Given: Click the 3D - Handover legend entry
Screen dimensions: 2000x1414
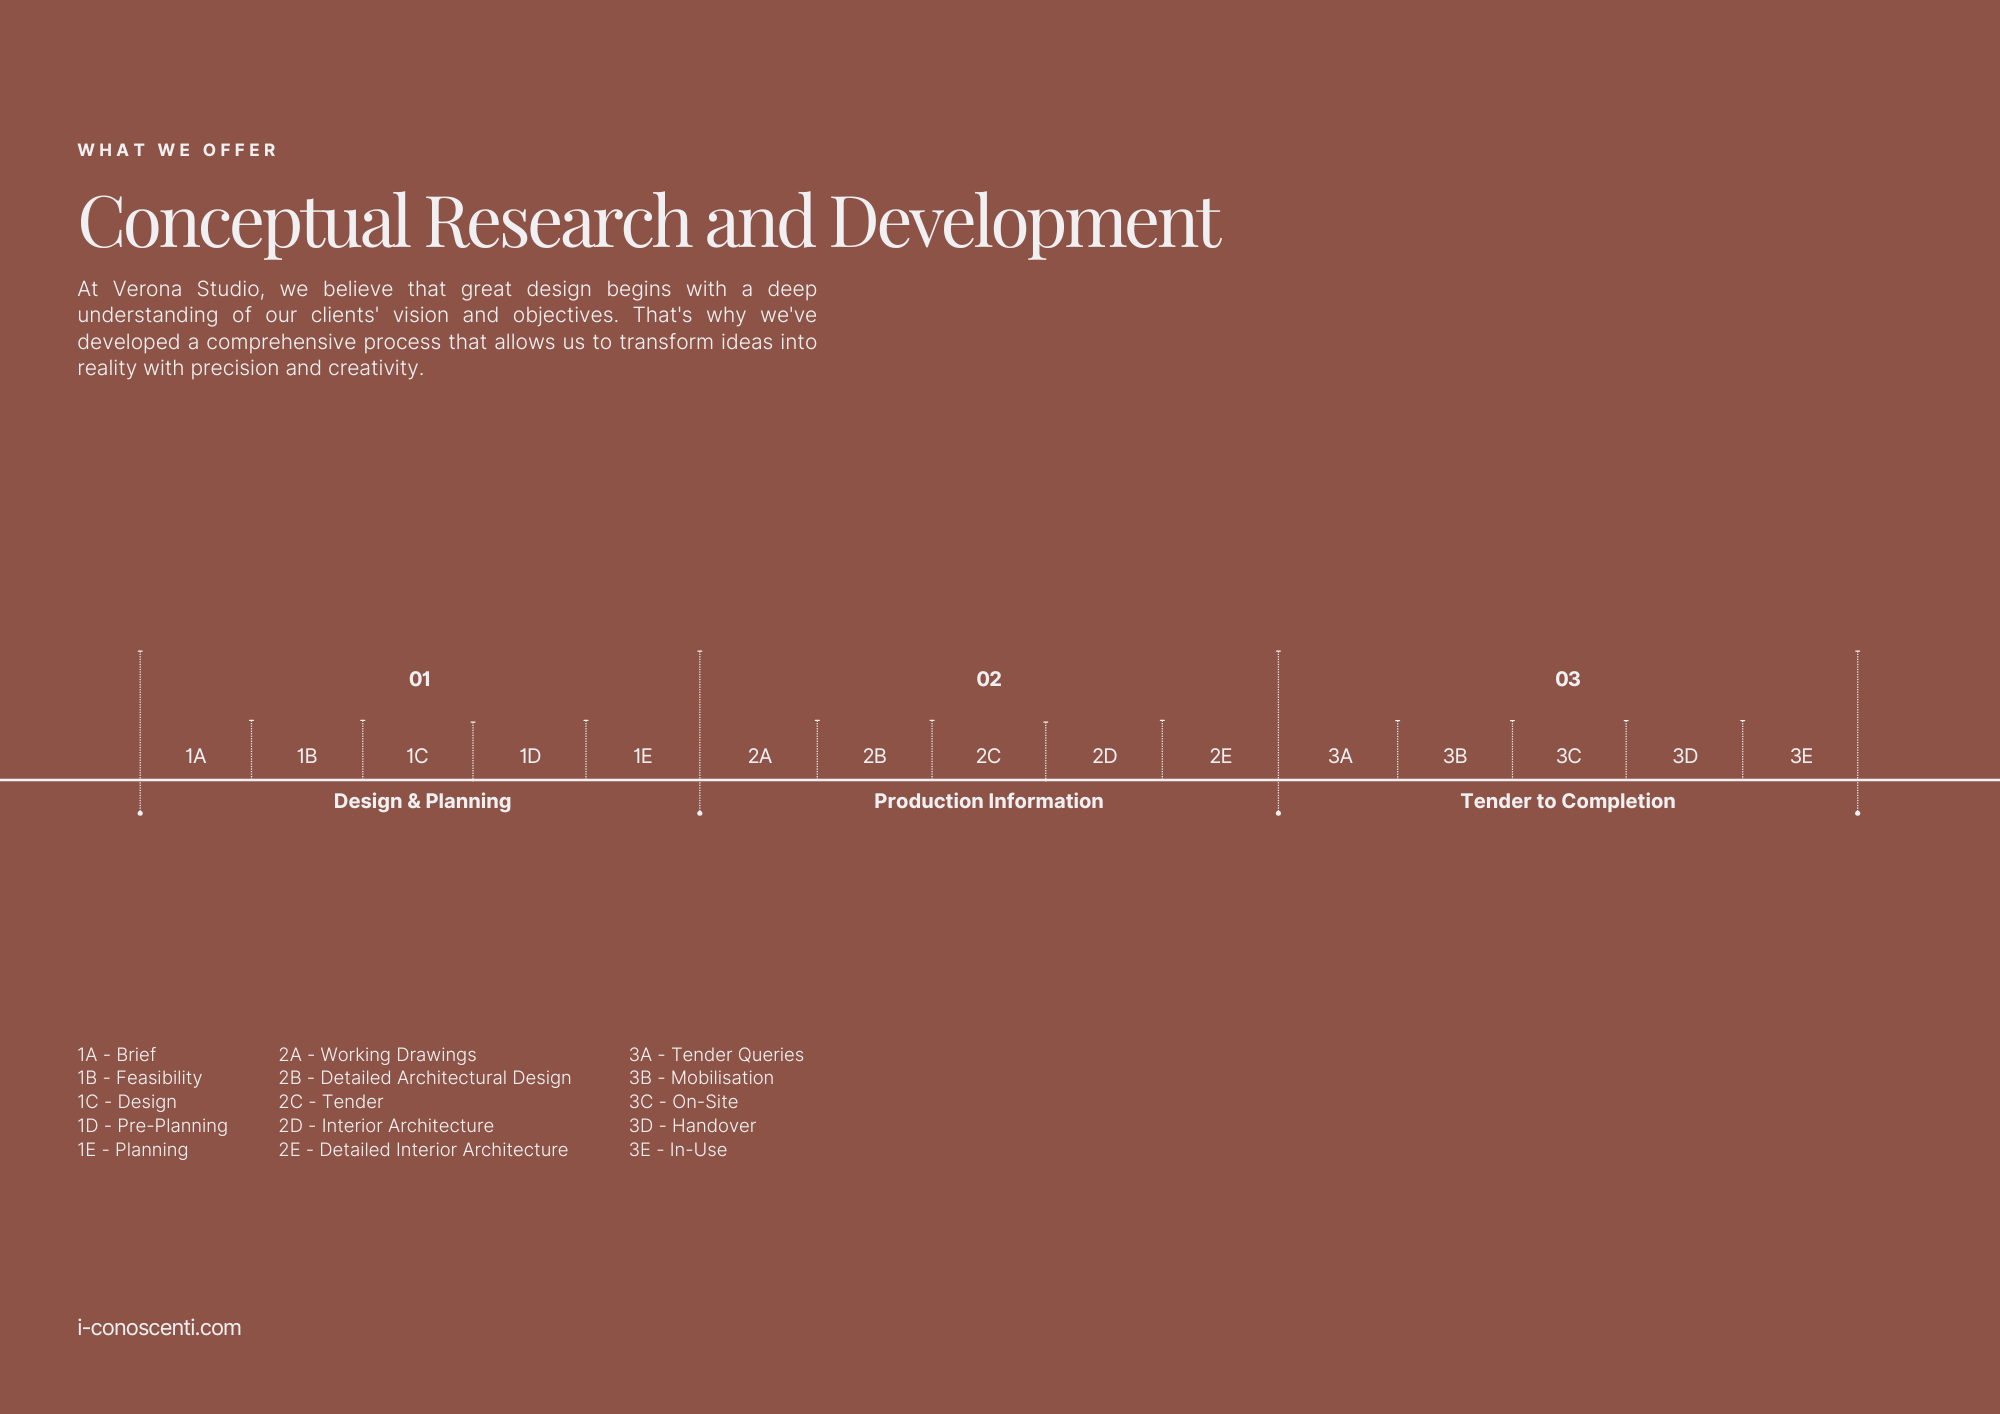Looking at the screenshot, I should 692,1126.
